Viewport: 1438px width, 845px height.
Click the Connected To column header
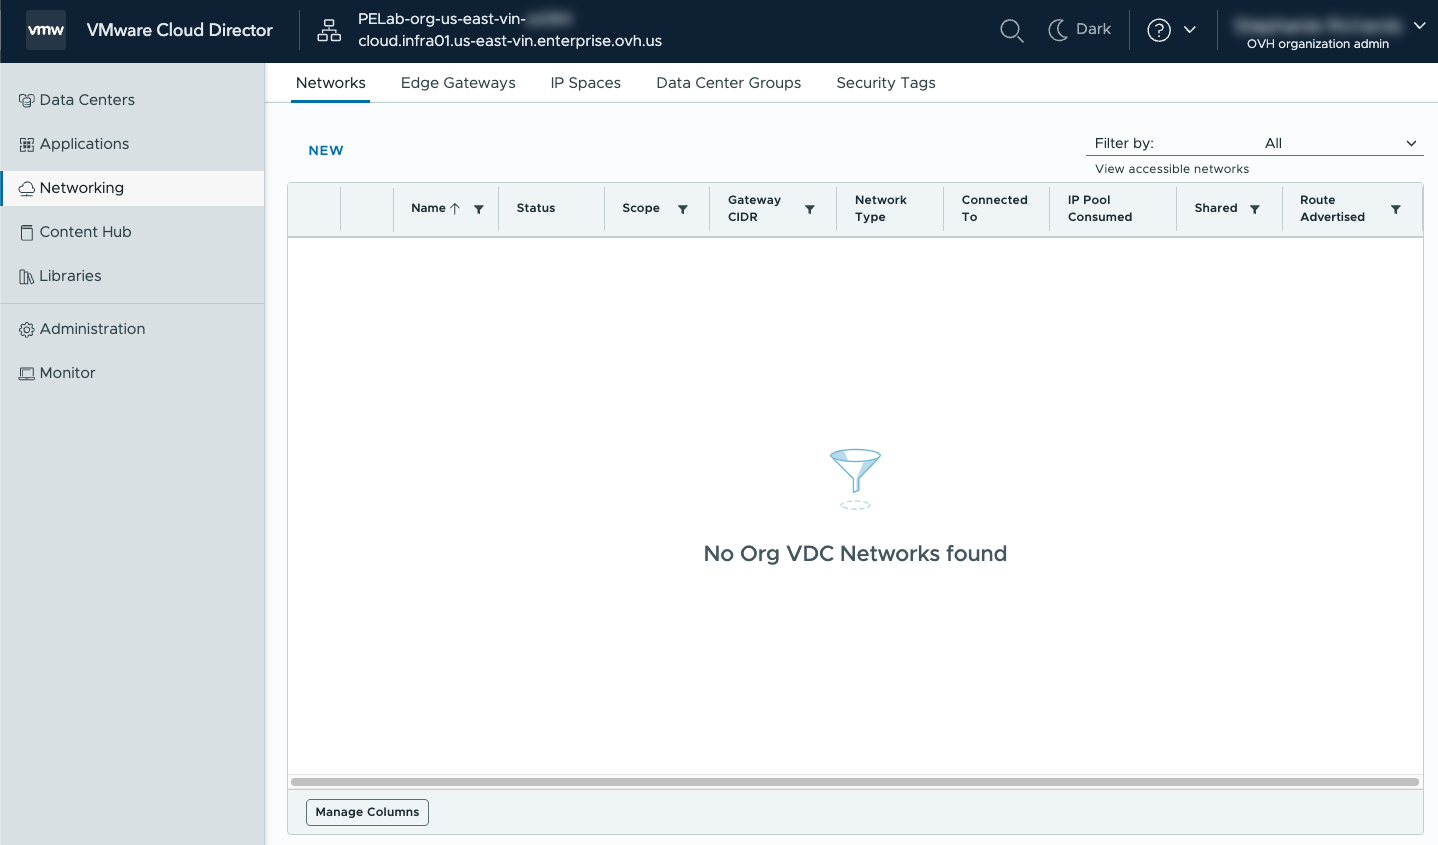[x=995, y=208]
